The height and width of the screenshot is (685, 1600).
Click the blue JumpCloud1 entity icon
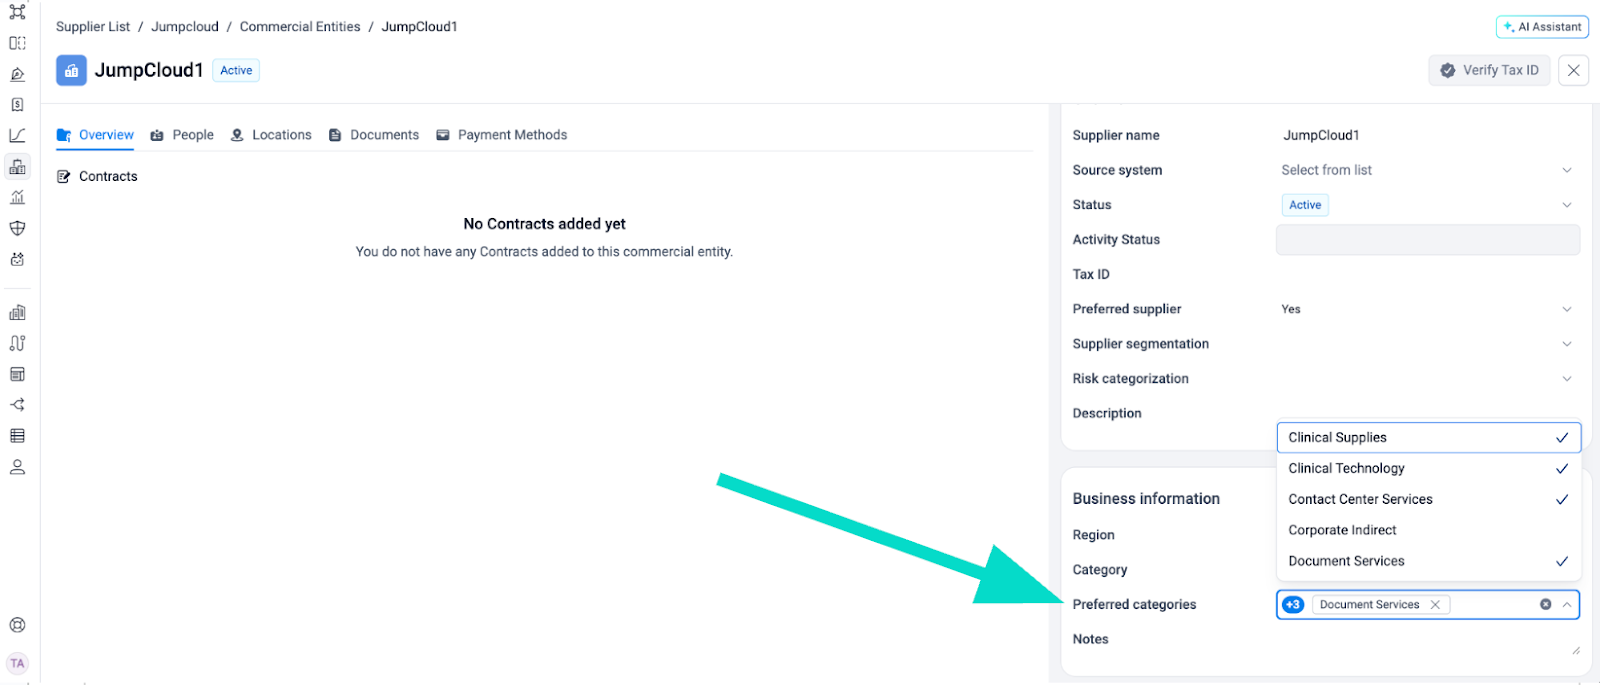(71, 70)
